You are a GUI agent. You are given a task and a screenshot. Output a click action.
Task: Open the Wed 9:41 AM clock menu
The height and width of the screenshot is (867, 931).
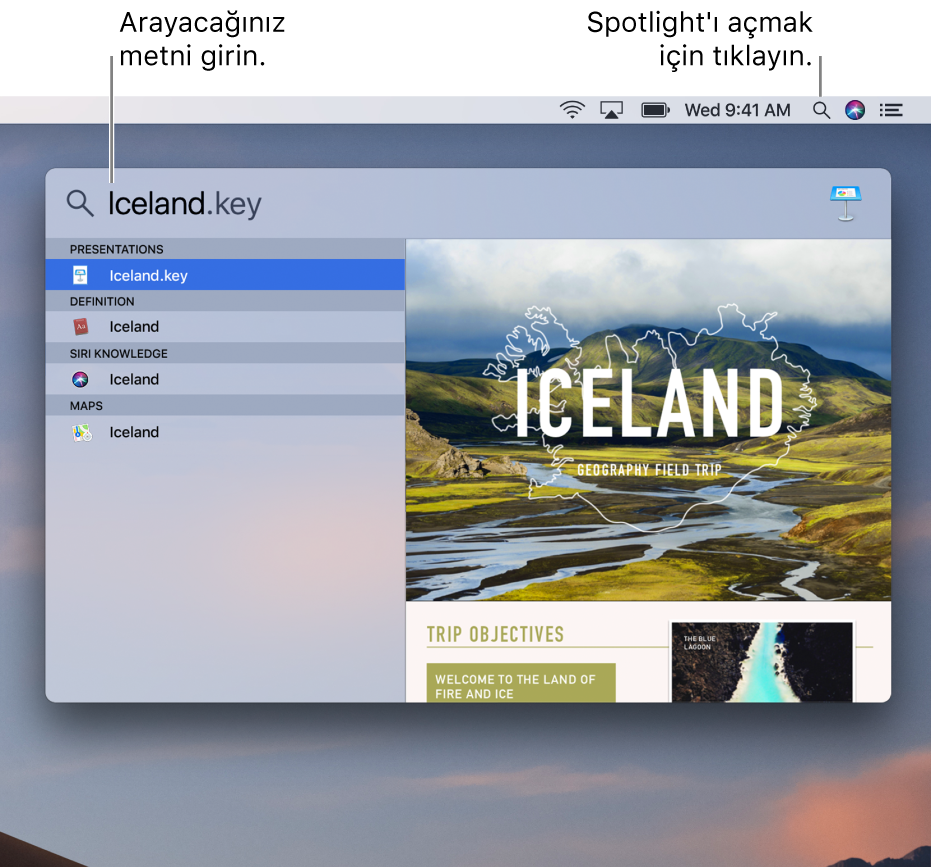click(737, 110)
